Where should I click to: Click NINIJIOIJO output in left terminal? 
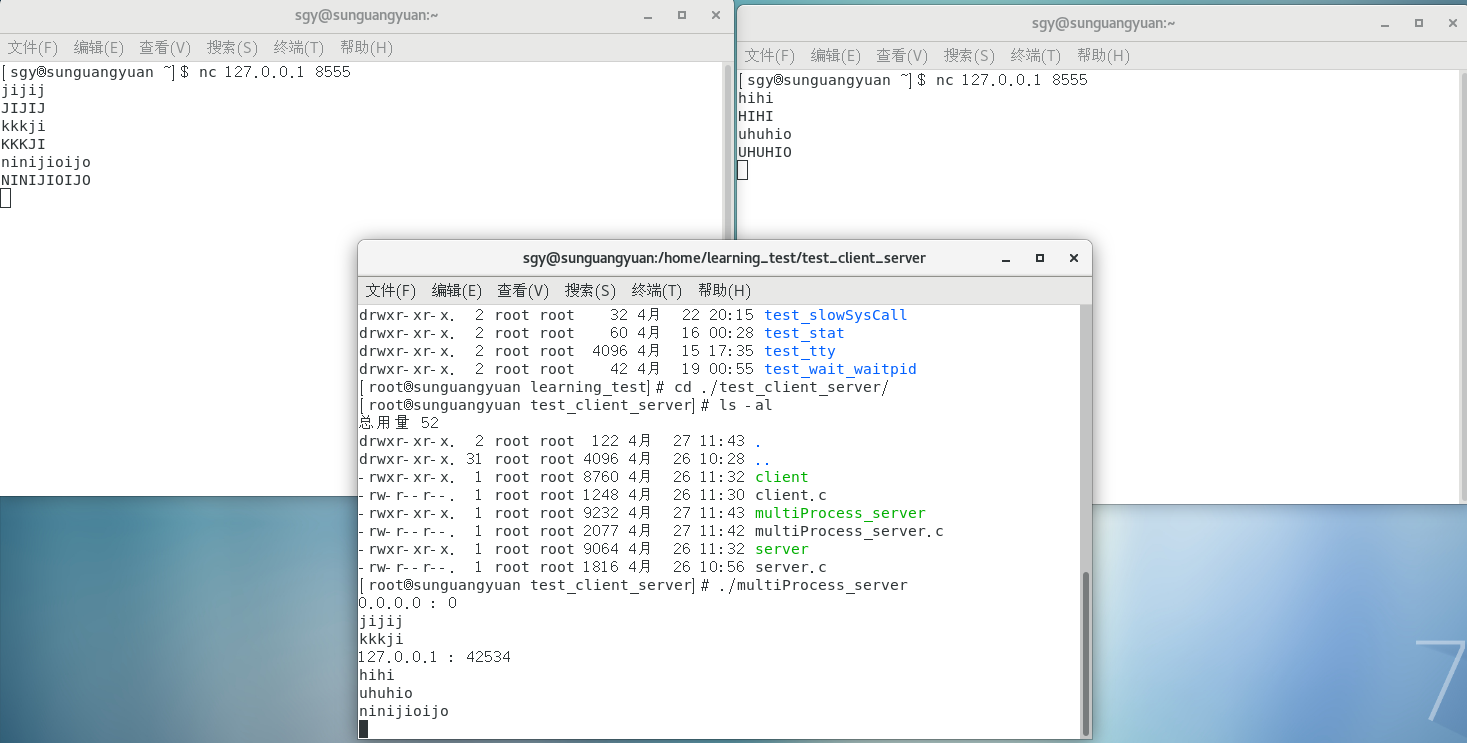tap(46, 180)
